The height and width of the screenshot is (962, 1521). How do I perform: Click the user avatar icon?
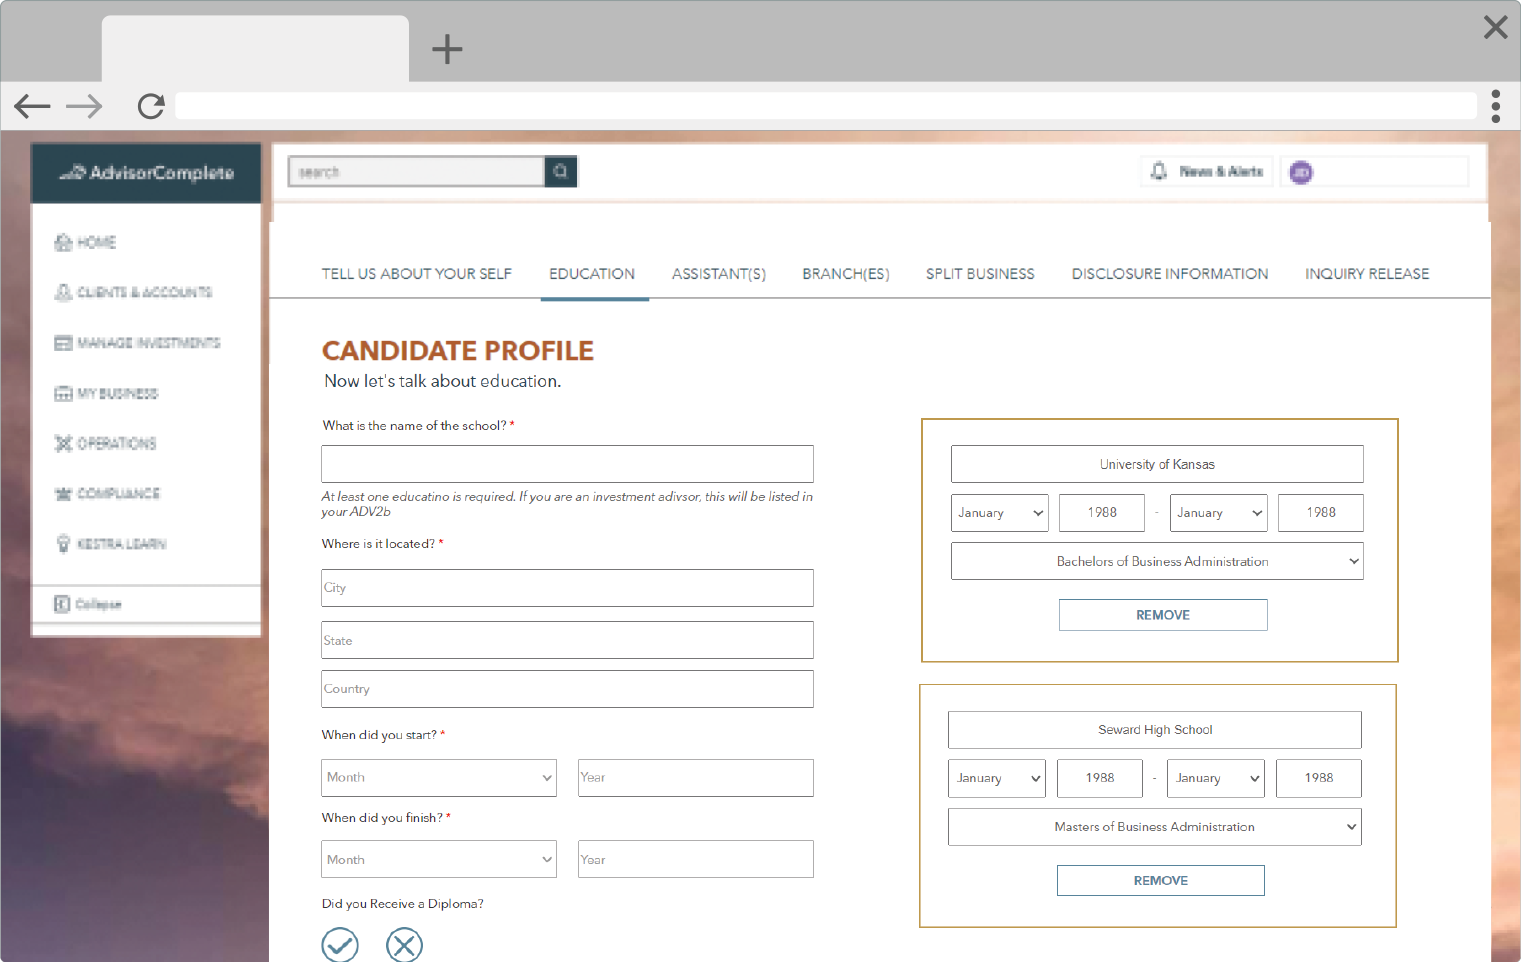[x=1301, y=173]
